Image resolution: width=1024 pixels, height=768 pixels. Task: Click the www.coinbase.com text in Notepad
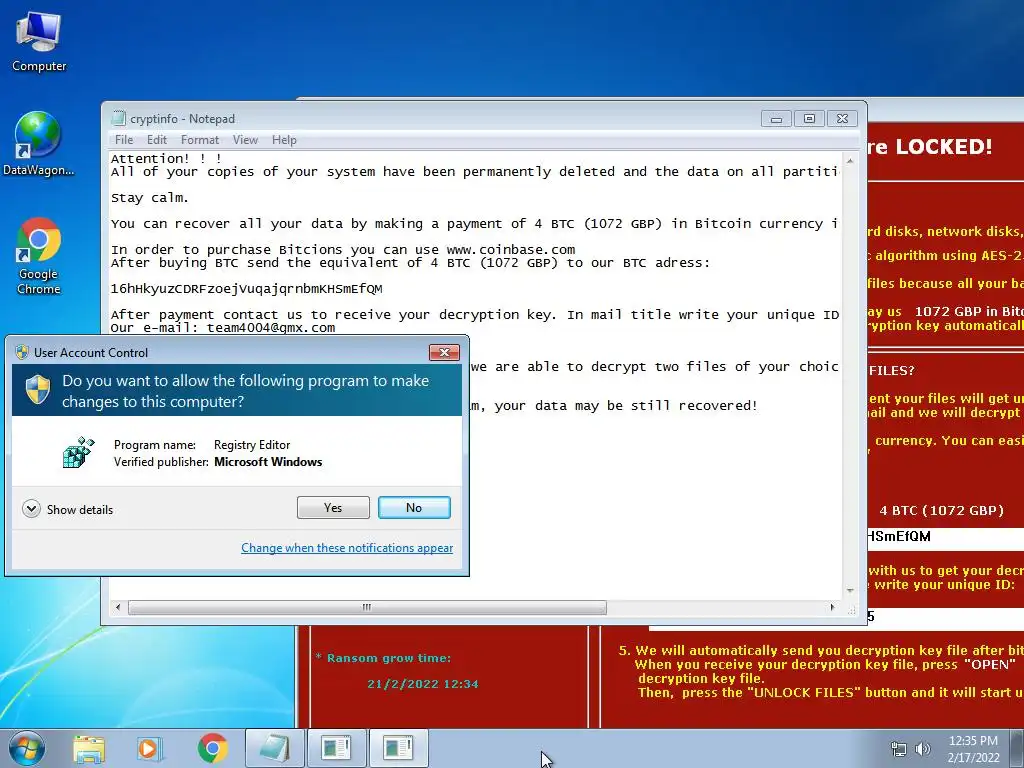(x=511, y=249)
